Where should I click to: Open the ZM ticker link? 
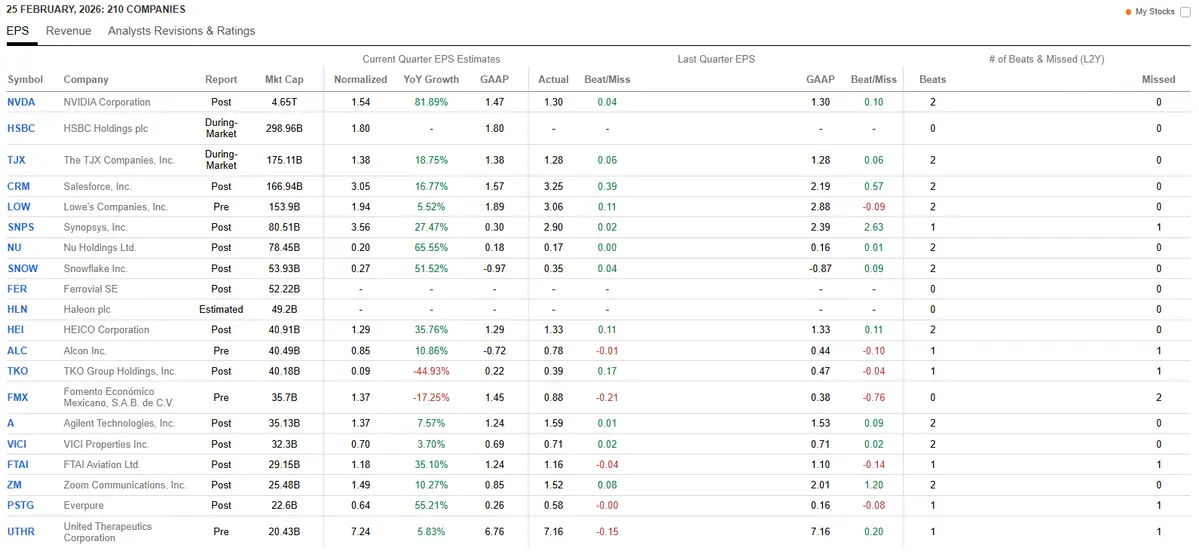coord(14,485)
